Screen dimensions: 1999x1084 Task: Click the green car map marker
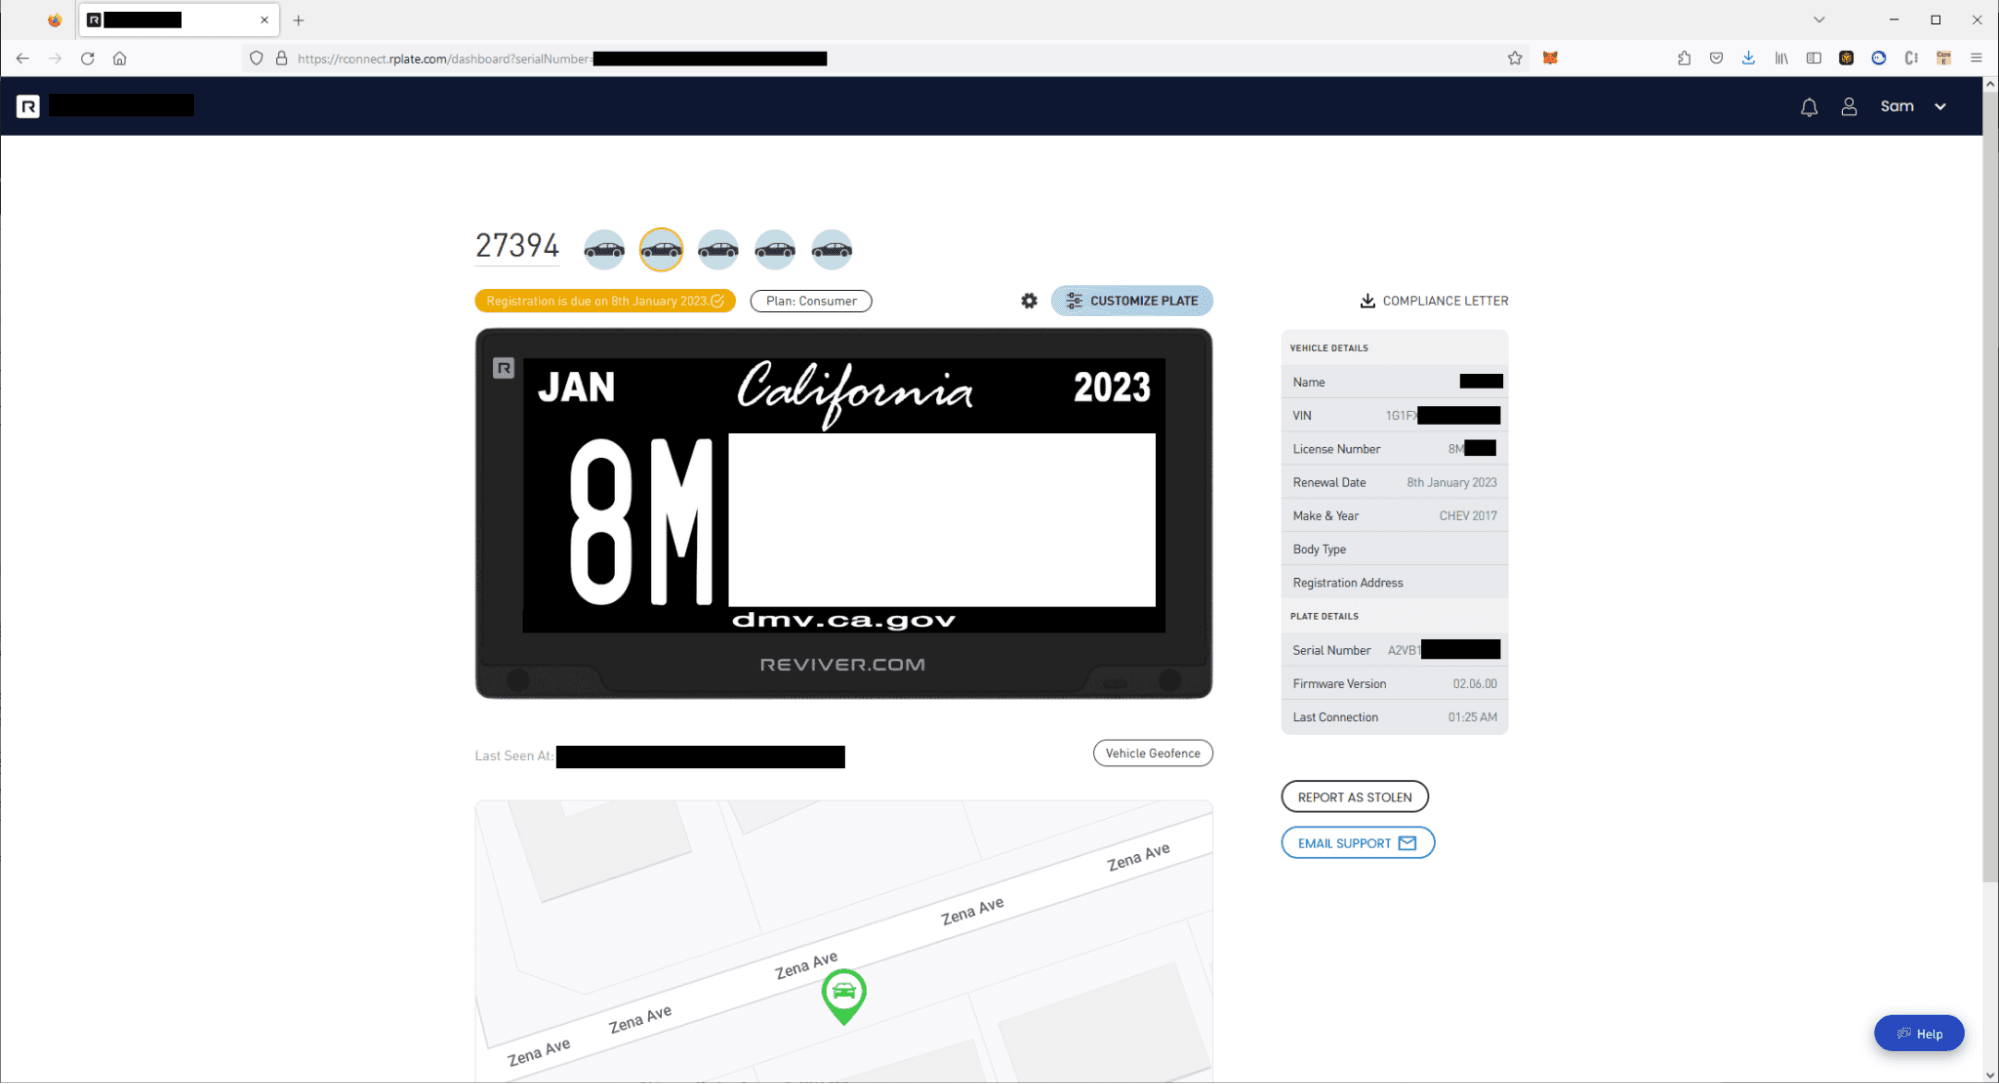[x=844, y=996]
